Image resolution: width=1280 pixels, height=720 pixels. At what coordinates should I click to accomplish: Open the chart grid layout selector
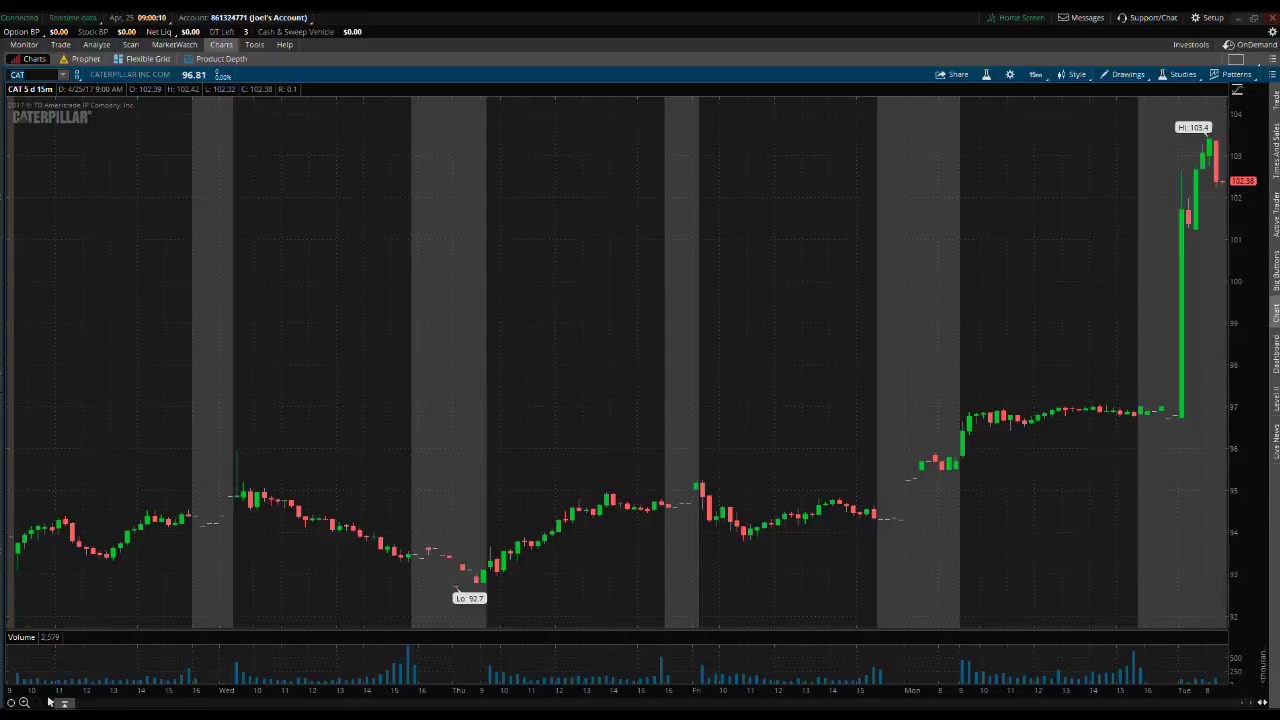coord(1236,59)
